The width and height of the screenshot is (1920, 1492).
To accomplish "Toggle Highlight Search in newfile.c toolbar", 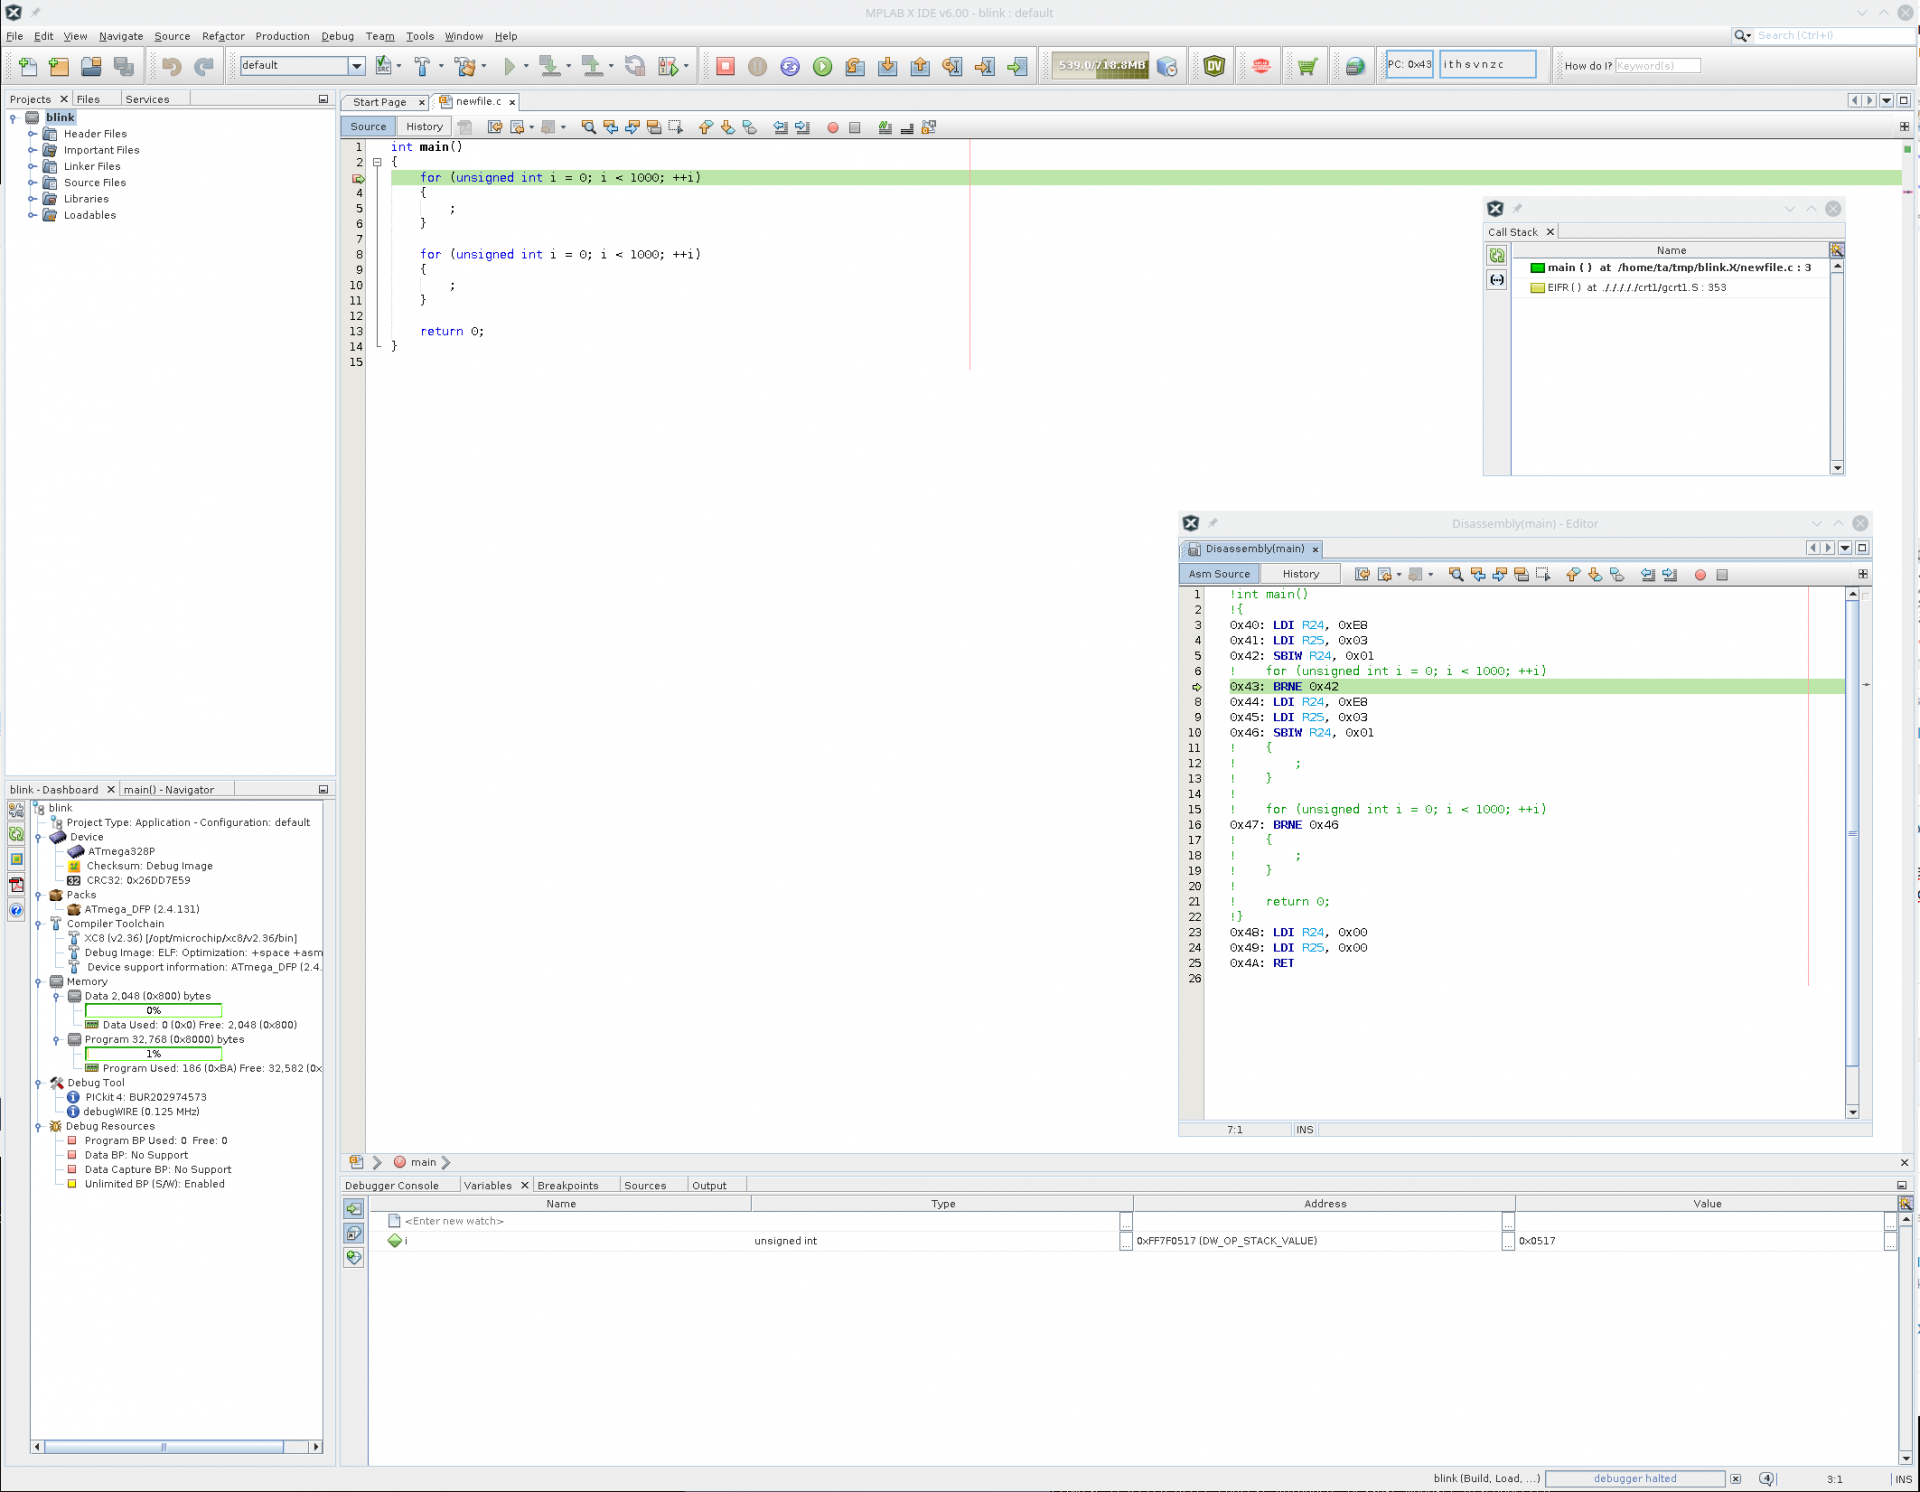I will click(654, 127).
